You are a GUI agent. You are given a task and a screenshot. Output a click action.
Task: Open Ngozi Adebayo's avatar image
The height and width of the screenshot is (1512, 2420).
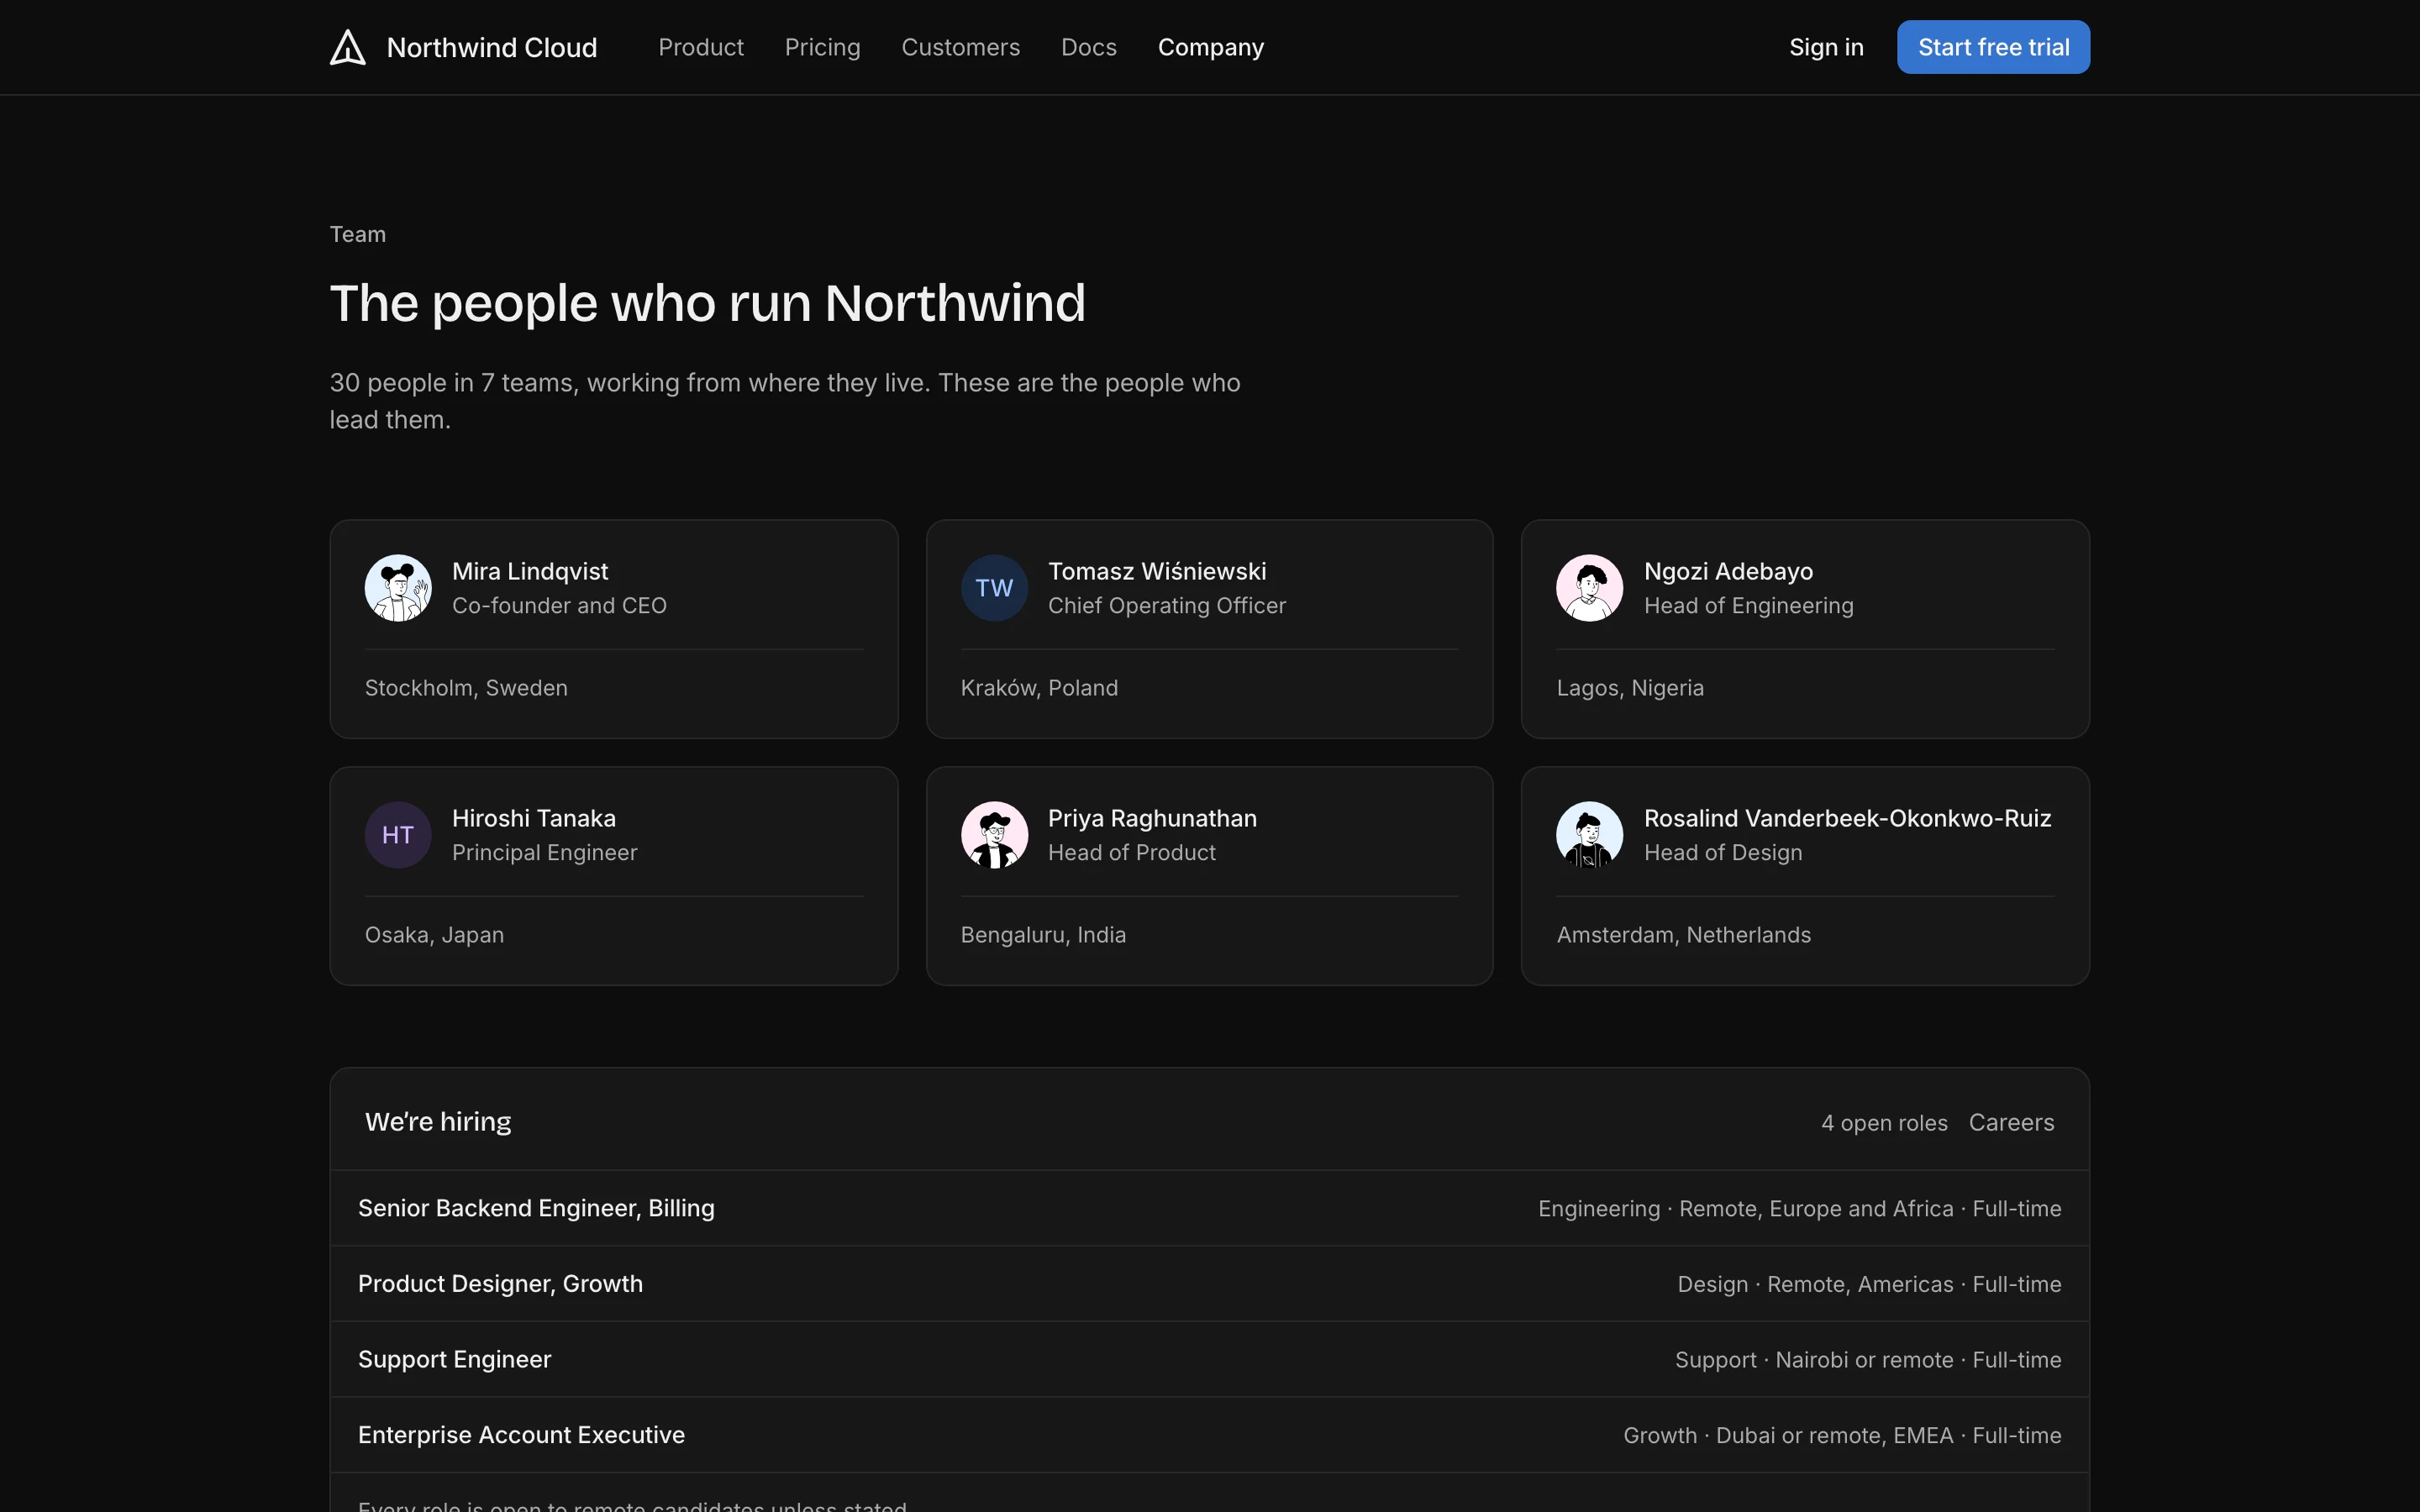tap(1589, 588)
